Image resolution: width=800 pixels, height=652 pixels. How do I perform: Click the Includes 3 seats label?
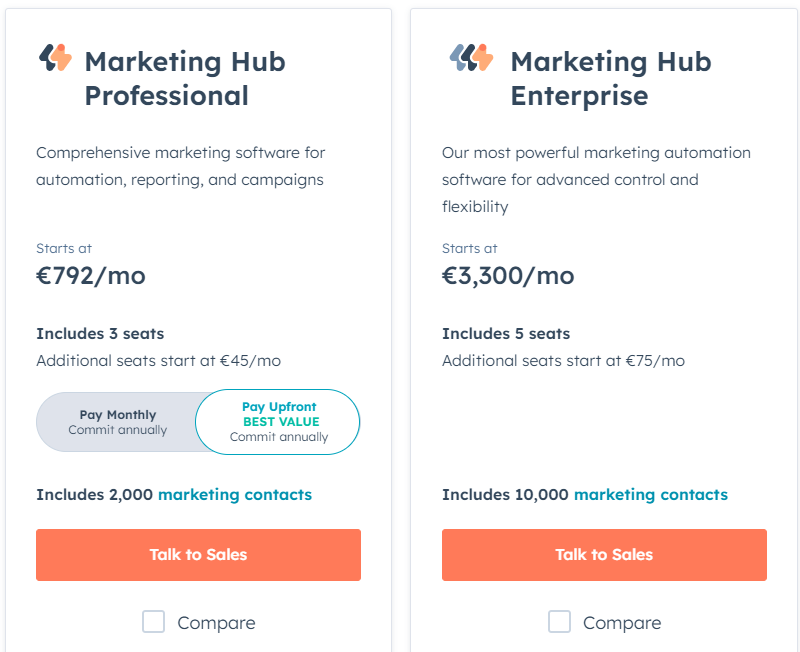tap(100, 333)
